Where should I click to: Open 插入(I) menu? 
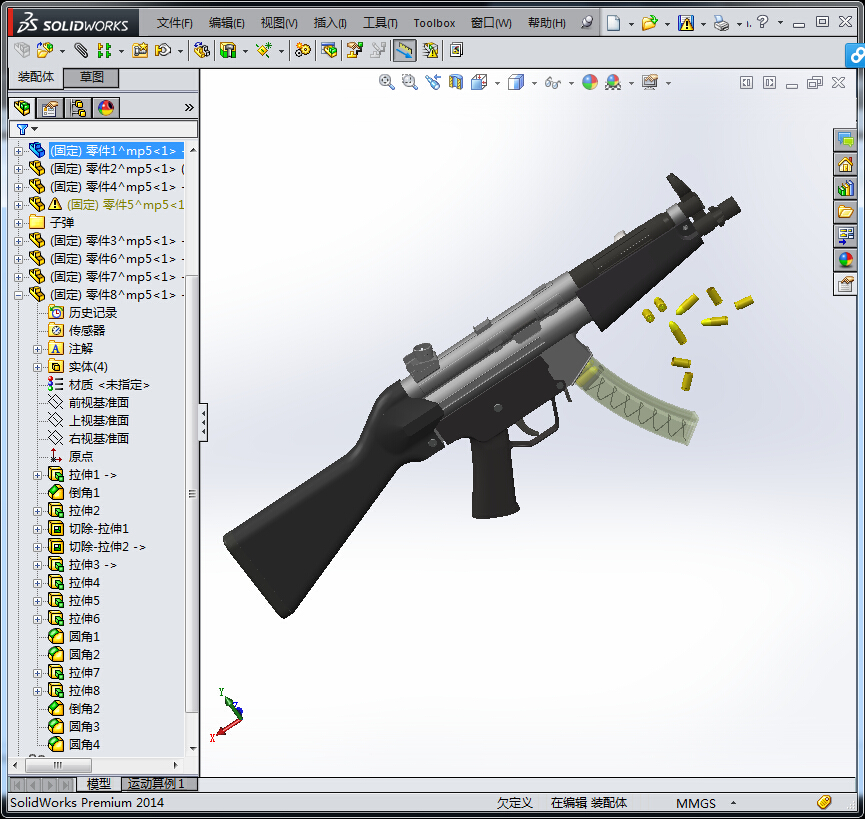coord(330,23)
